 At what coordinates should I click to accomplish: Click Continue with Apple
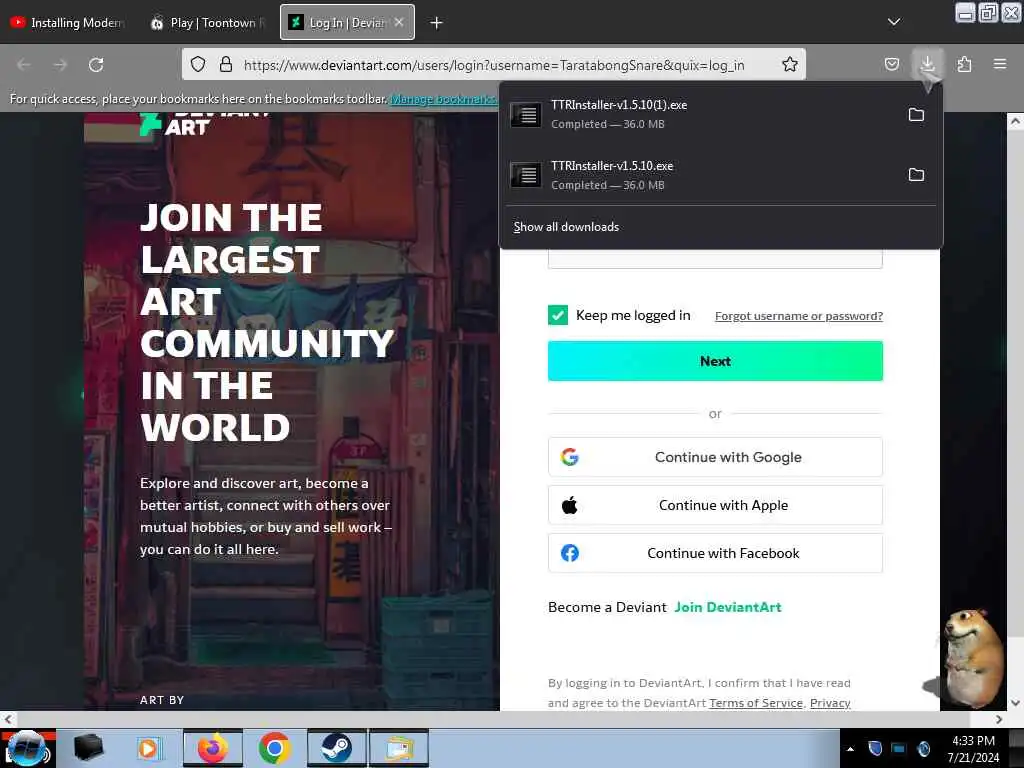tap(715, 505)
